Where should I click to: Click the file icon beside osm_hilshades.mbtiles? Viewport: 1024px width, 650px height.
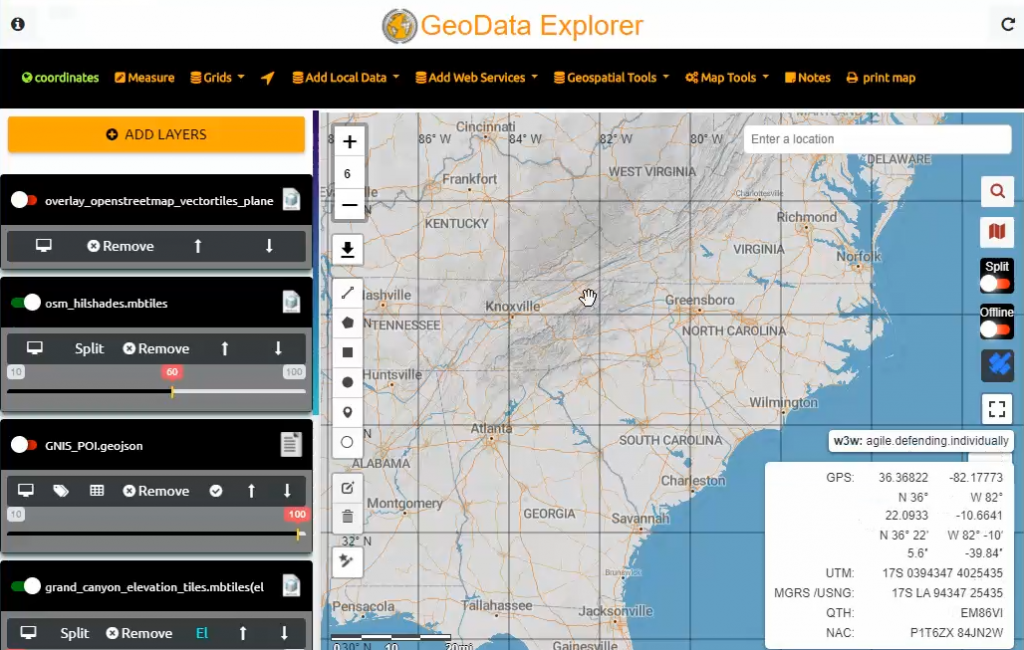click(291, 302)
